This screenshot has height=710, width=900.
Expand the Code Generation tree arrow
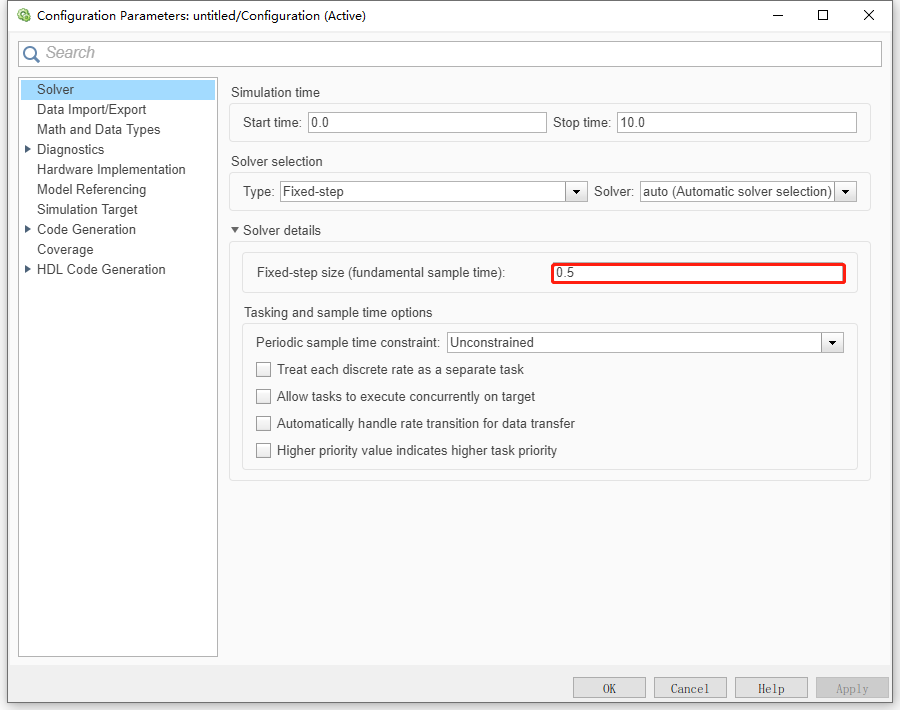point(28,229)
